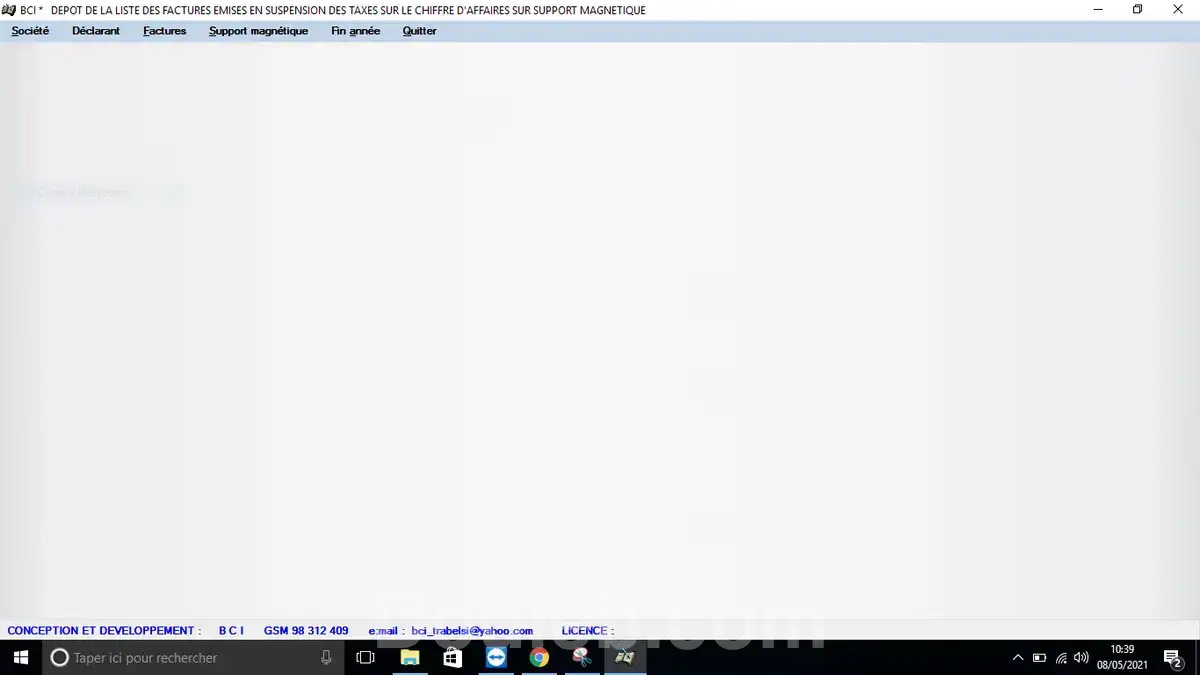
Task: Expand hidden system tray icons
Action: coord(1018,657)
